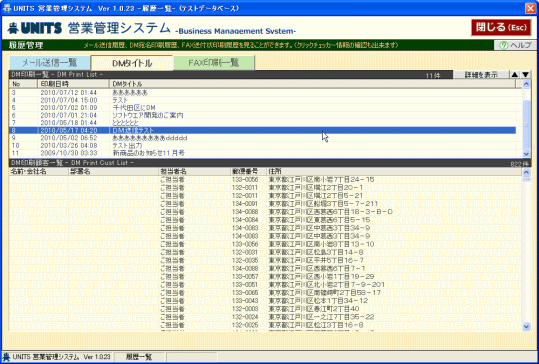Sort by the DMタイトル column header

click(x=312, y=84)
